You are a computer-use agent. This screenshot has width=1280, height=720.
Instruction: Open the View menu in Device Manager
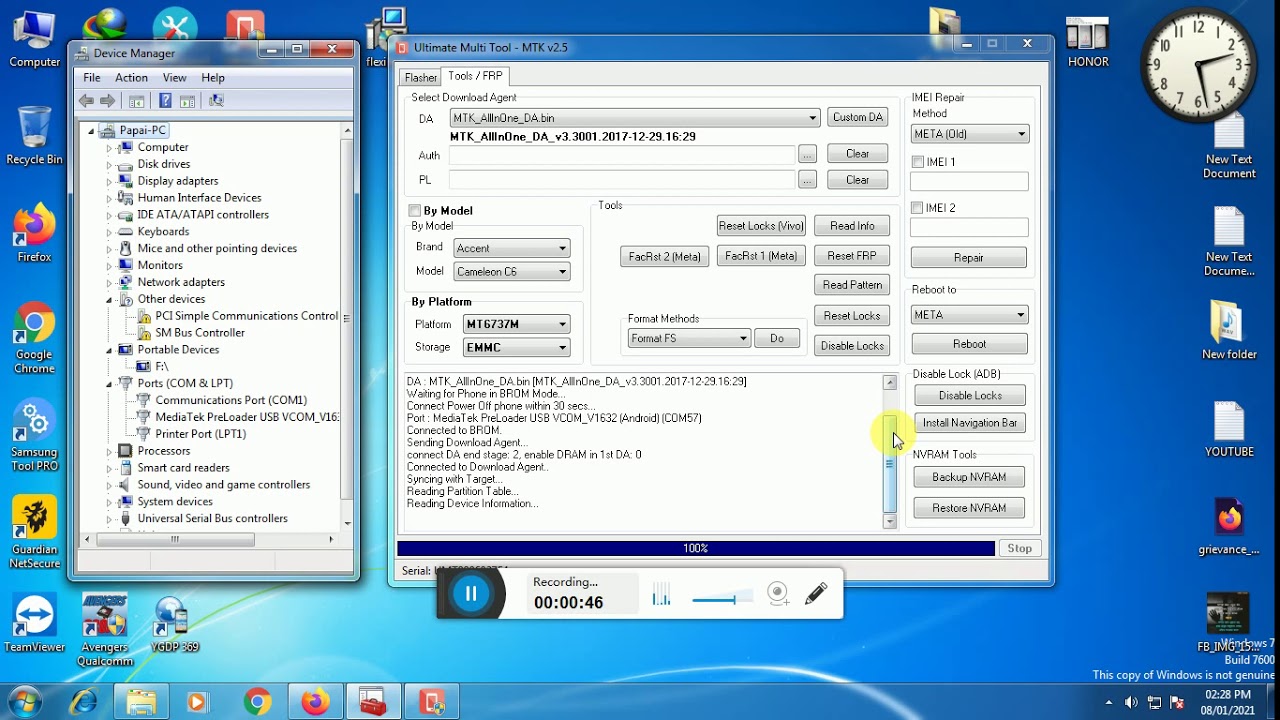click(x=174, y=77)
